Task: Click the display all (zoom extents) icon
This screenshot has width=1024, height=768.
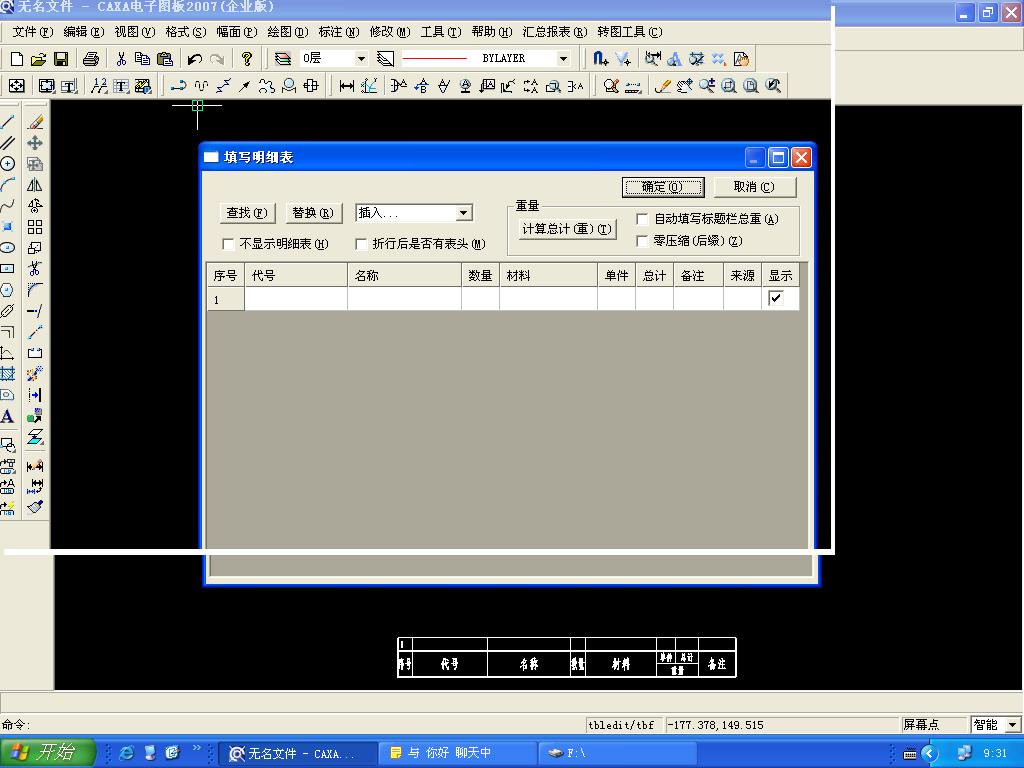Action: (751, 86)
